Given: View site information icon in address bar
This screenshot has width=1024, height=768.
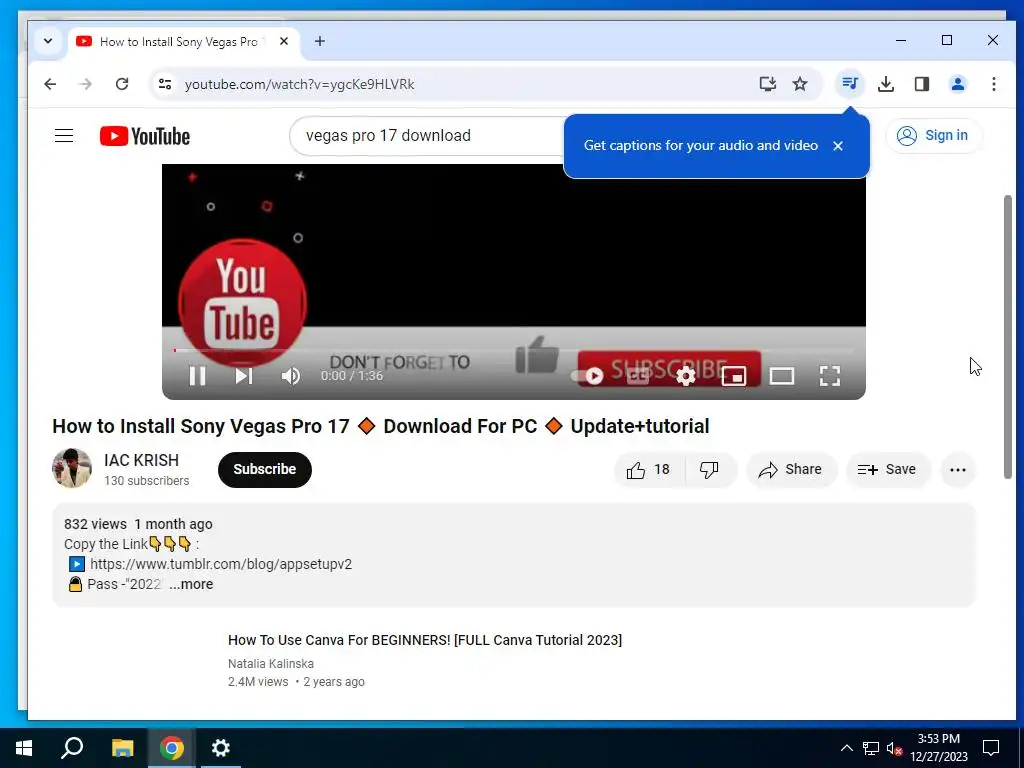Looking at the screenshot, I should pos(165,84).
